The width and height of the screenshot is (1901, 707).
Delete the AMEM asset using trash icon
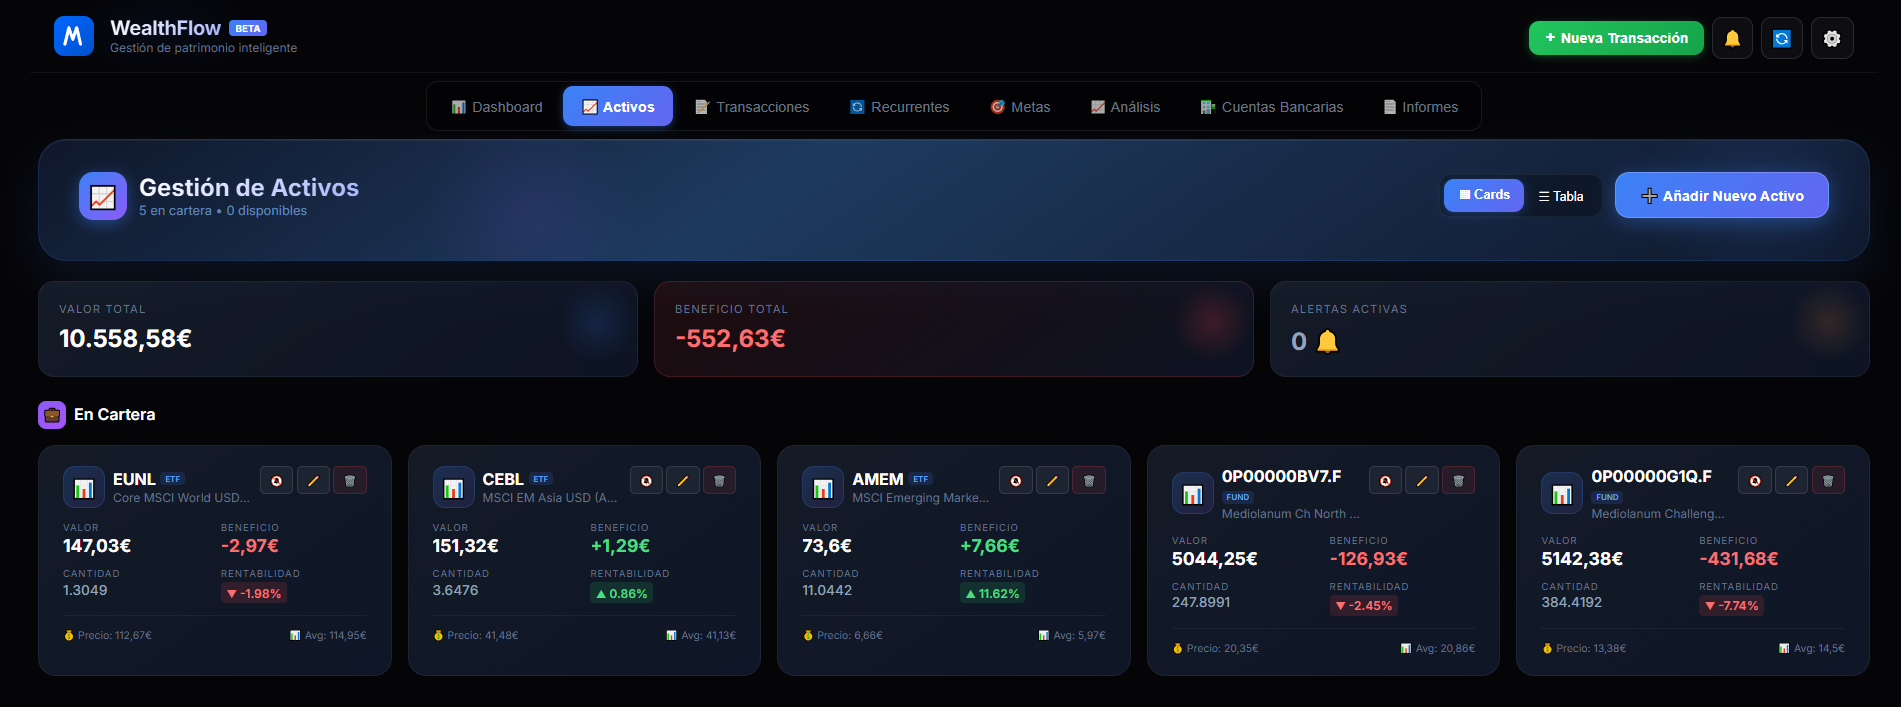point(1089,481)
